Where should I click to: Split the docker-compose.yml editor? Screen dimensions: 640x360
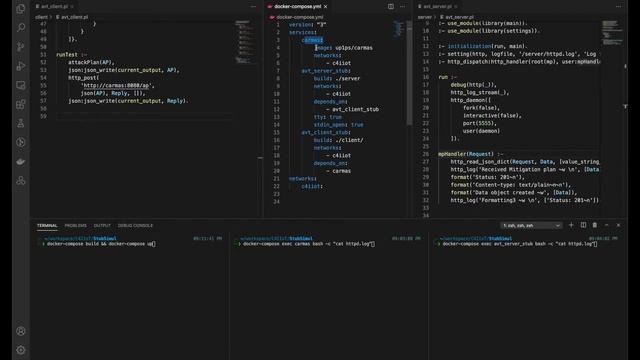391,7
